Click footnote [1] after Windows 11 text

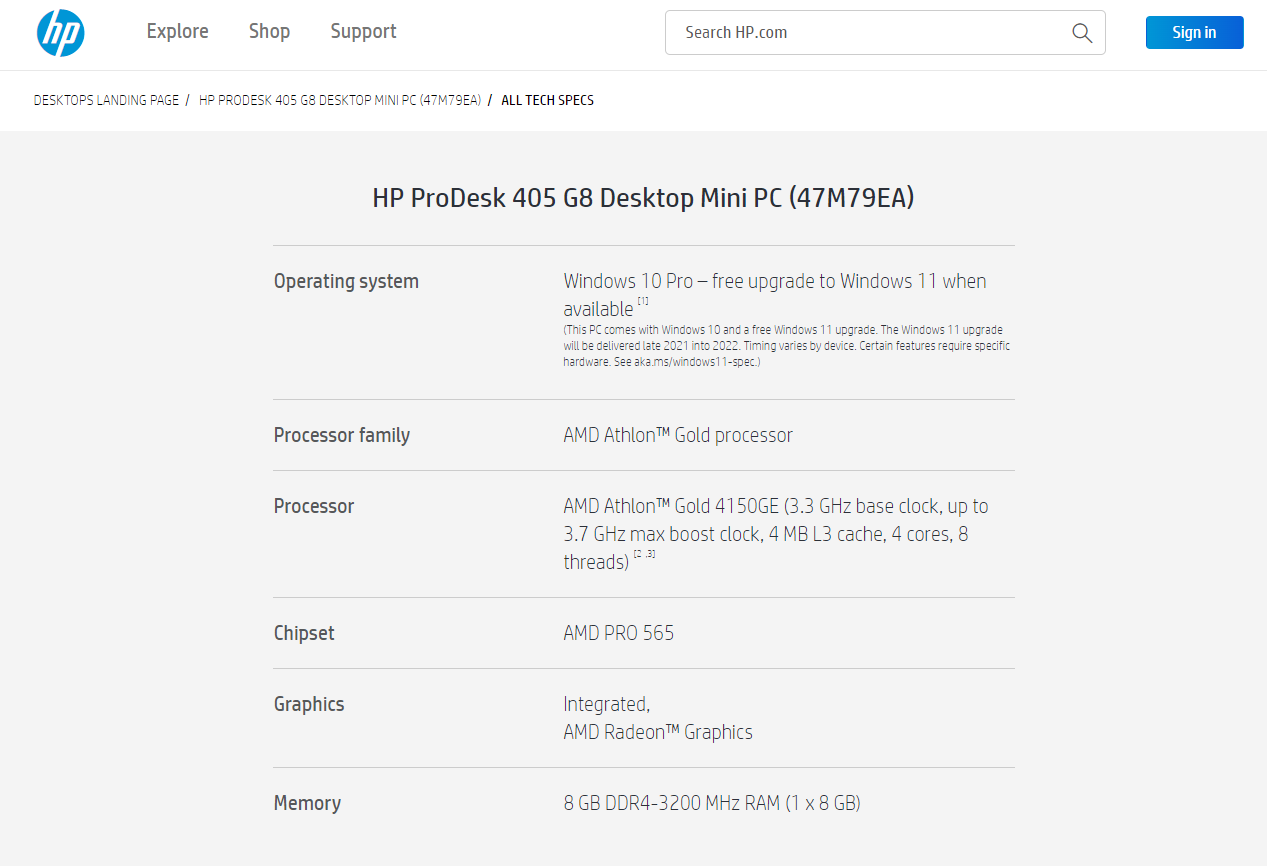click(x=643, y=302)
